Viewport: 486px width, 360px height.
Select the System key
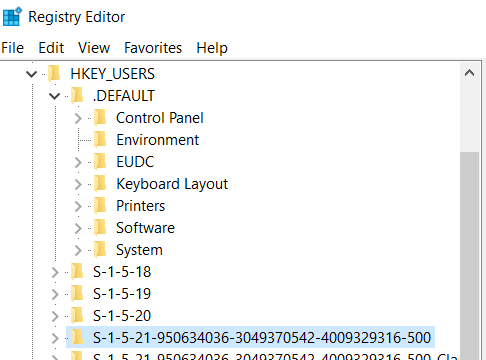pyautogui.click(x=139, y=250)
